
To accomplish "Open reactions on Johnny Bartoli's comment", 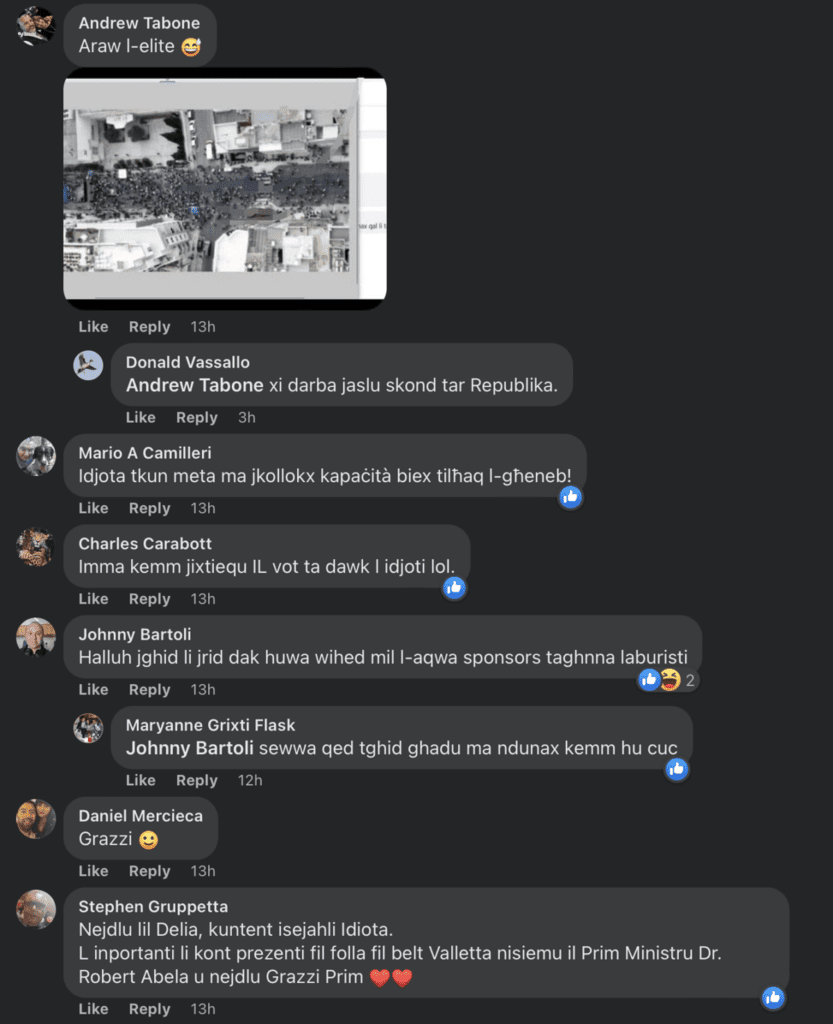I will (667, 680).
